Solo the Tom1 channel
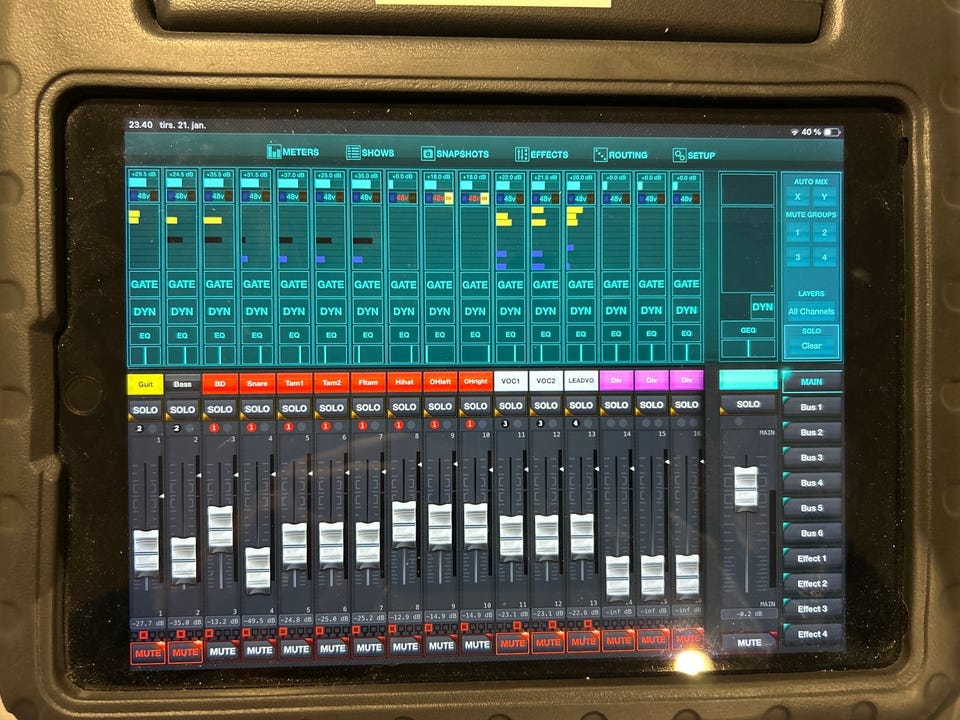960x720 pixels. 294,408
